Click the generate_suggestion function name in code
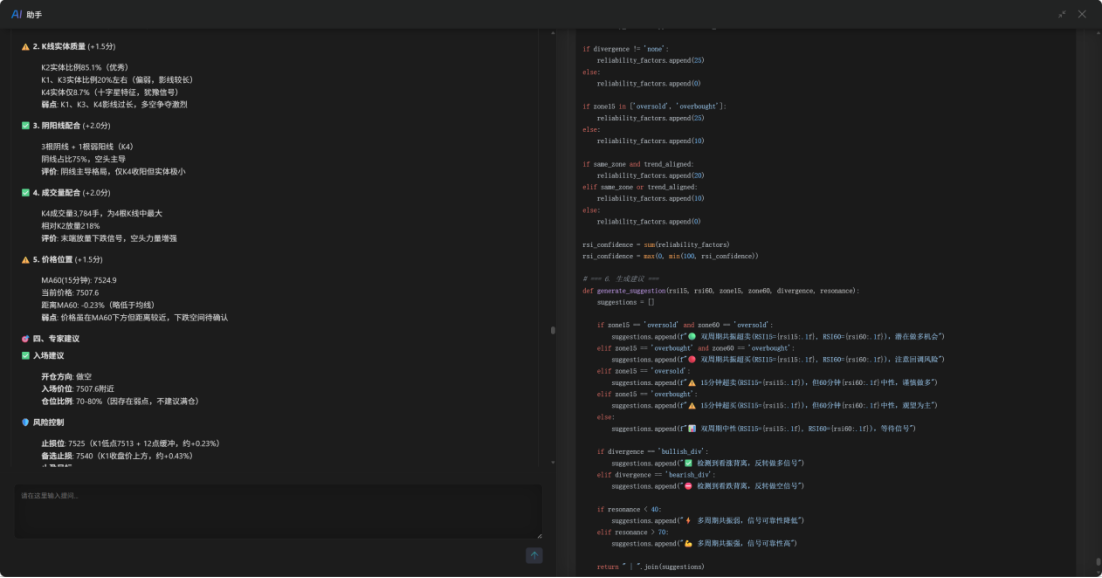 640,290
